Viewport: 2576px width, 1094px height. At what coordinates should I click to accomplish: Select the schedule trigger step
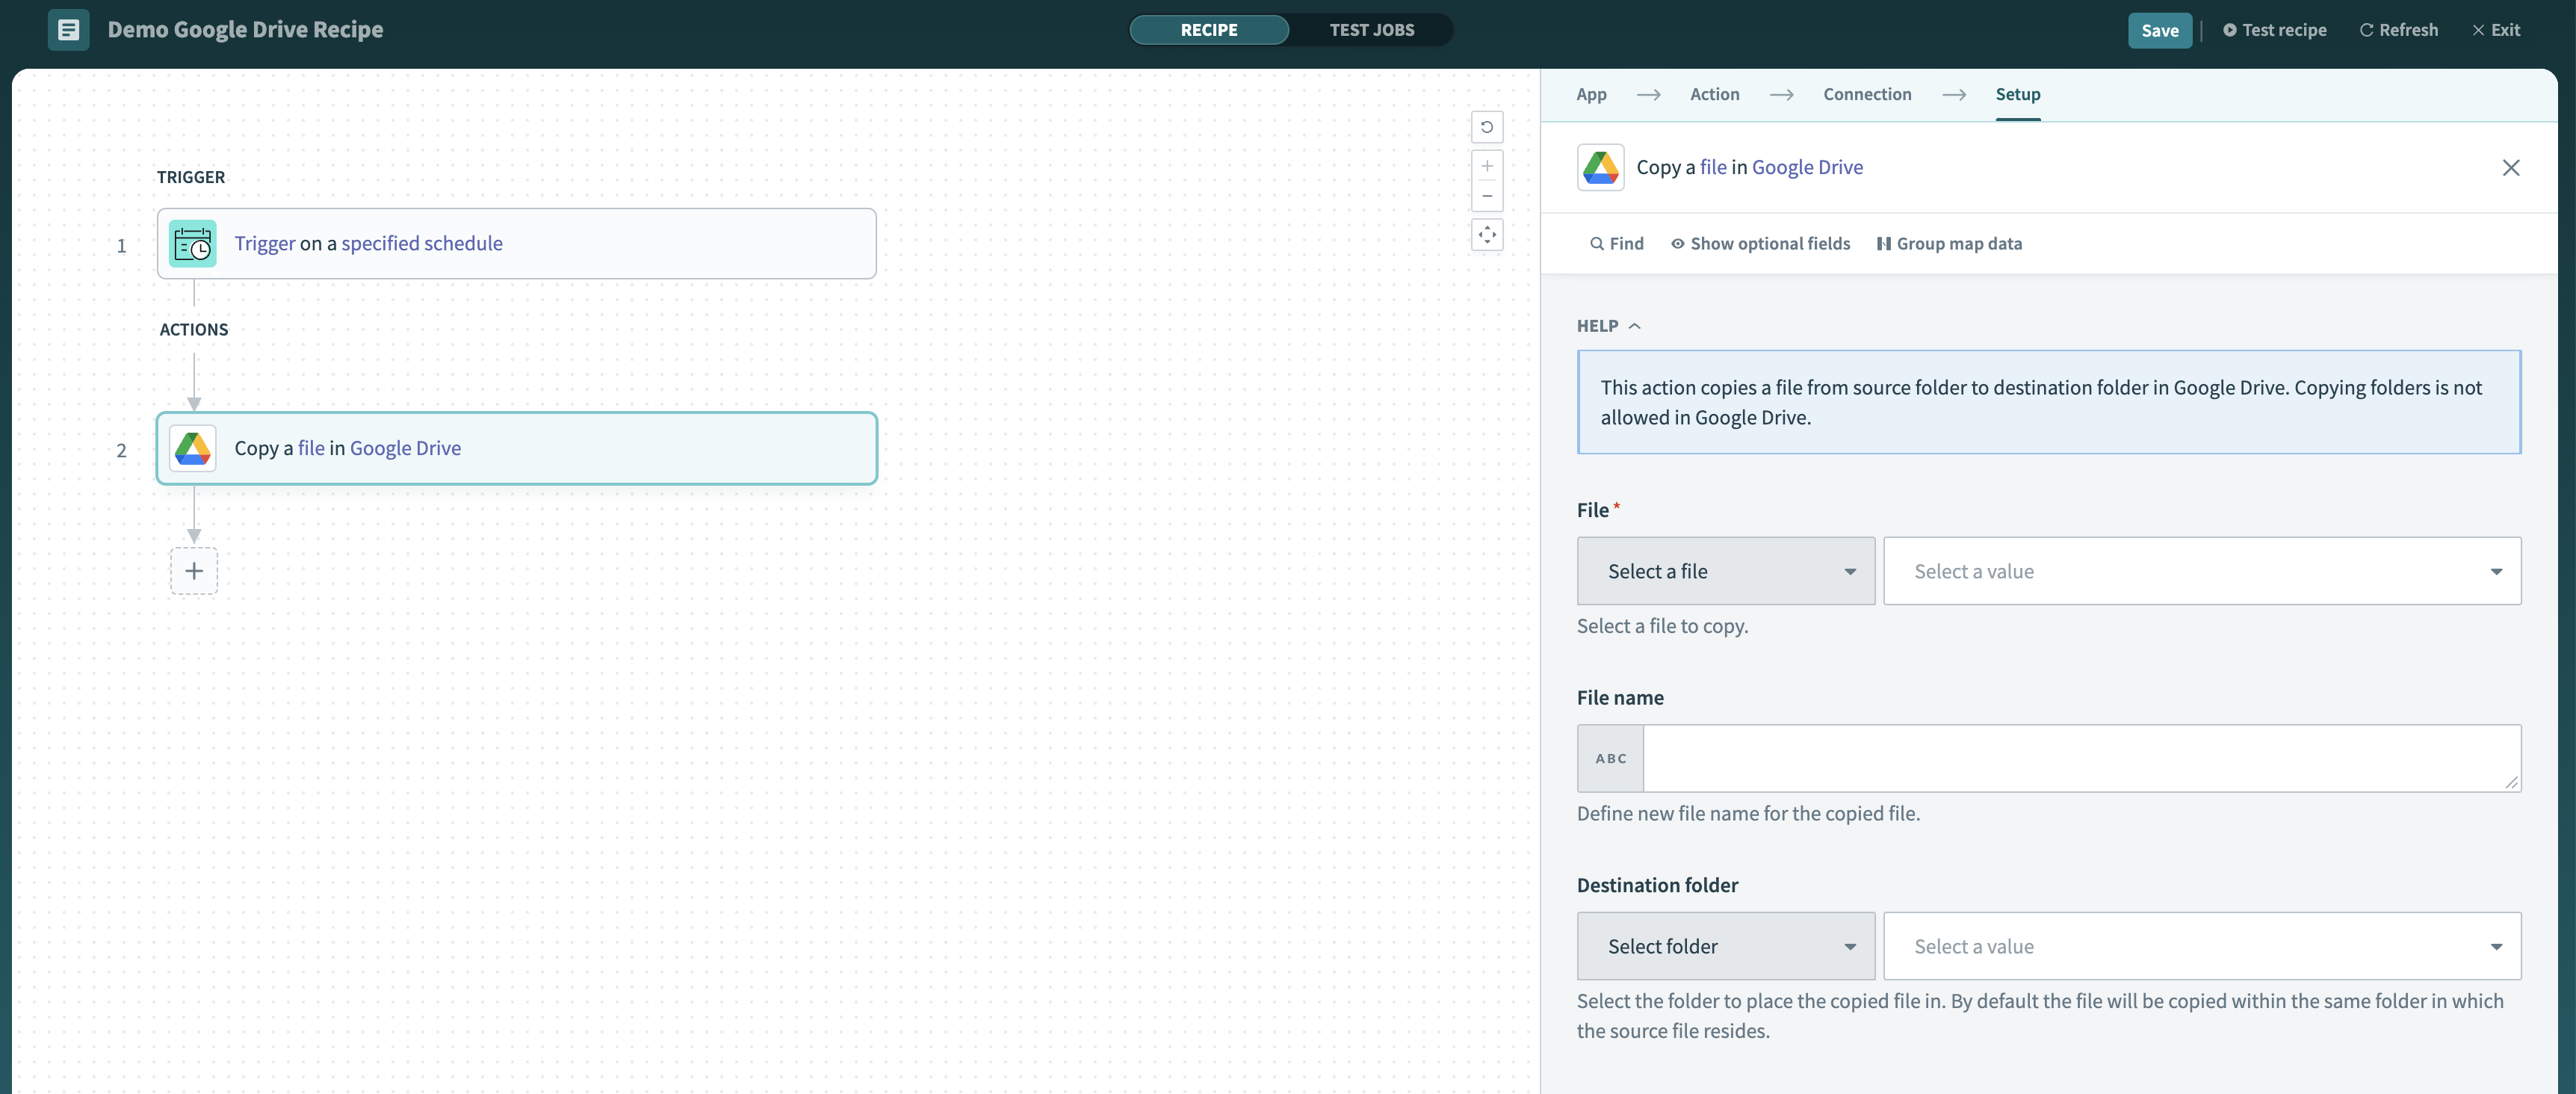tap(516, 243)
